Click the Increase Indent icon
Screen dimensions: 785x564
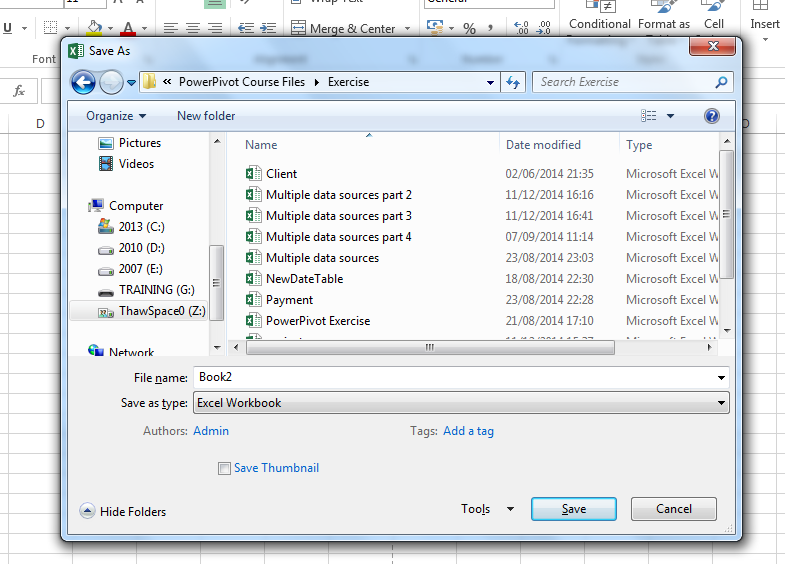(x=268, y=28)
